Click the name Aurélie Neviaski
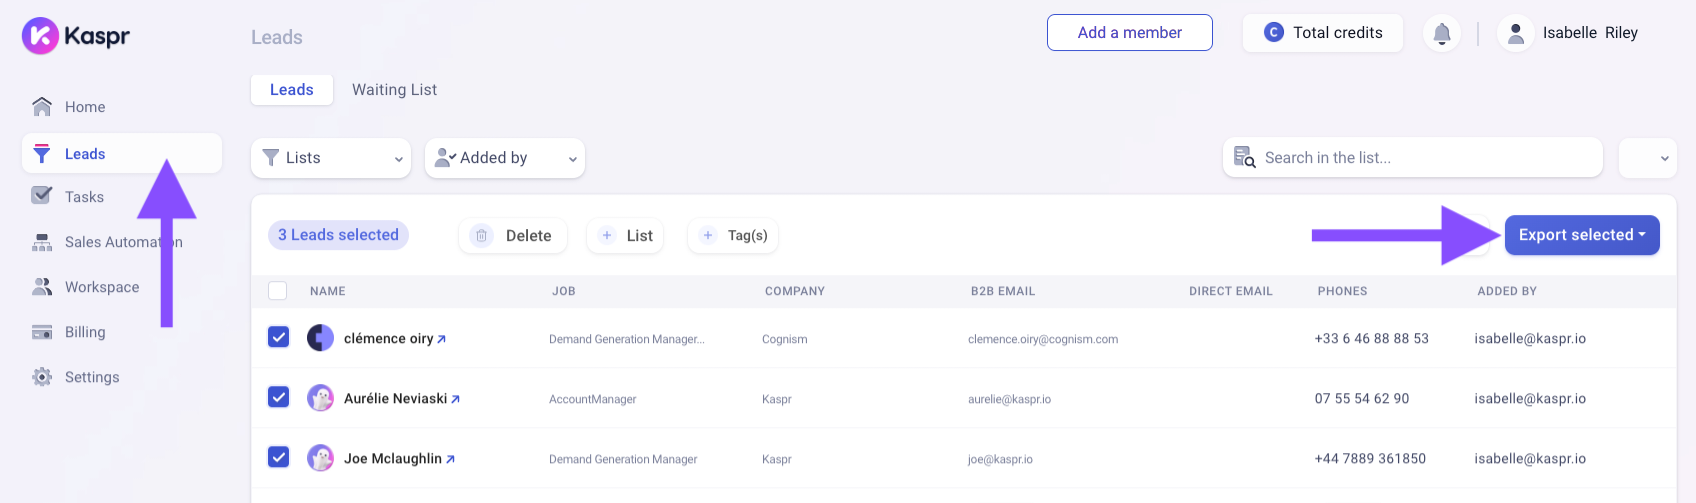The image size is (1696, 503). 395,399
